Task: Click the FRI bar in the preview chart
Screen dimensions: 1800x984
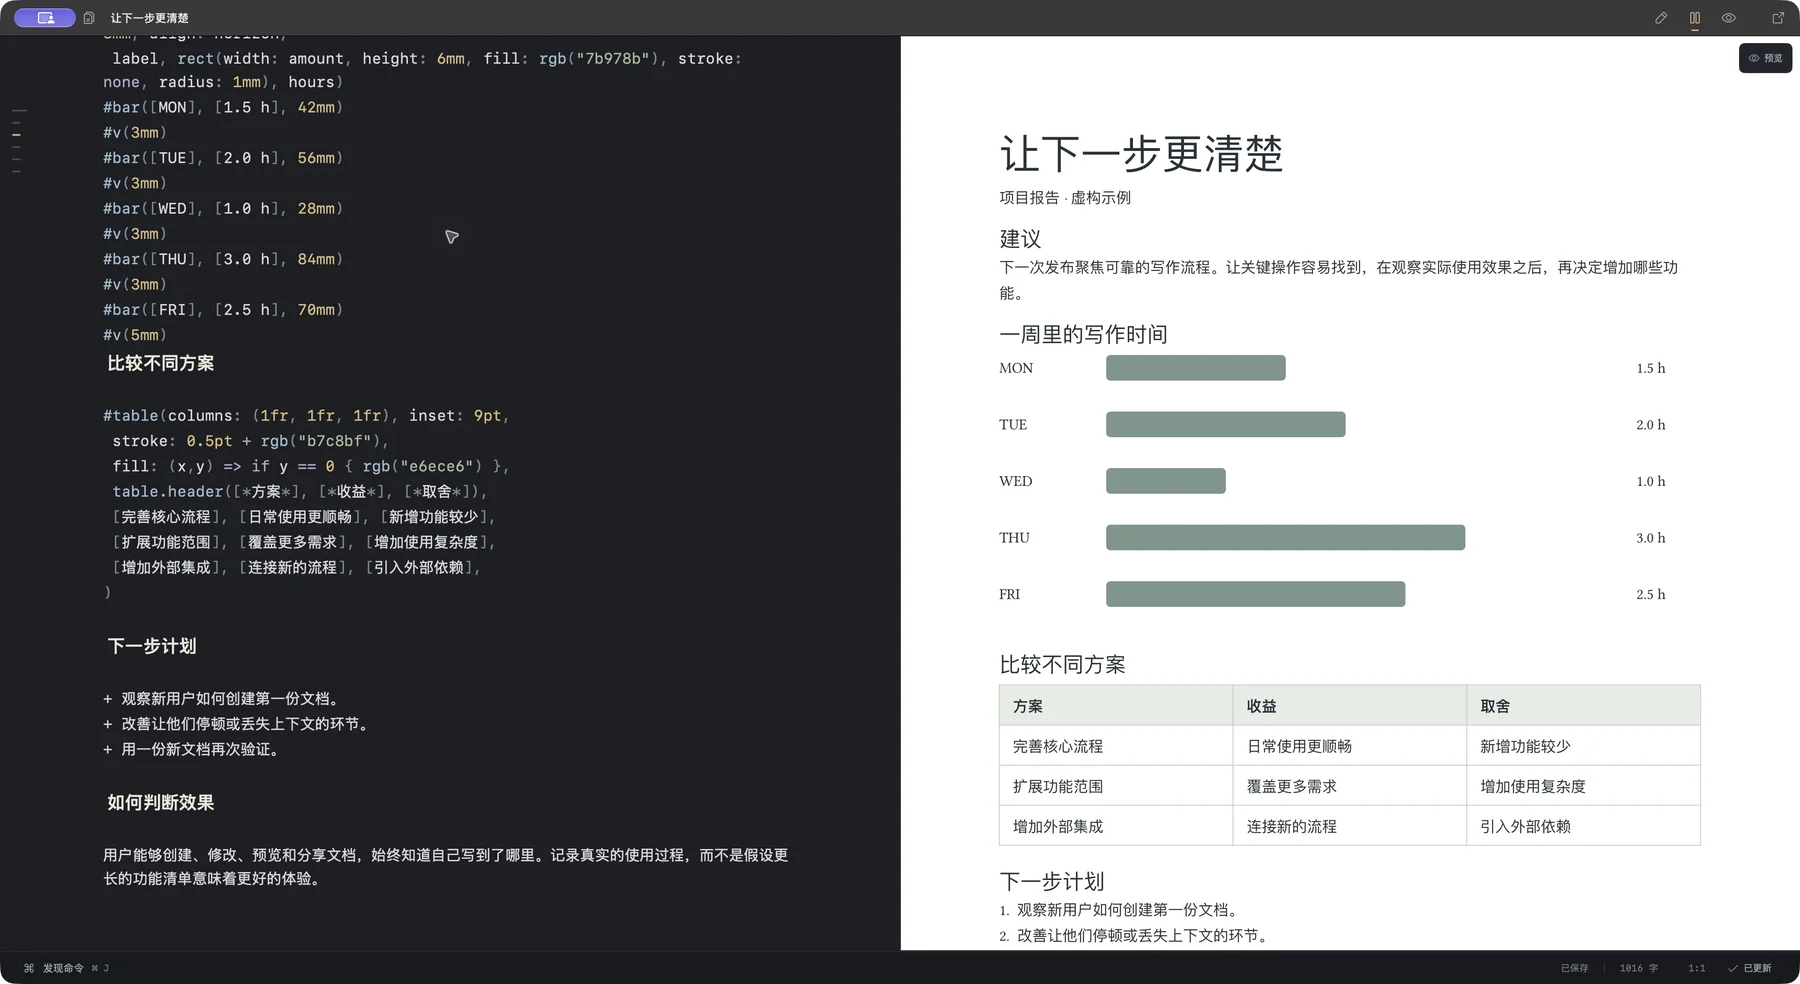Action: coord(1255,594)
